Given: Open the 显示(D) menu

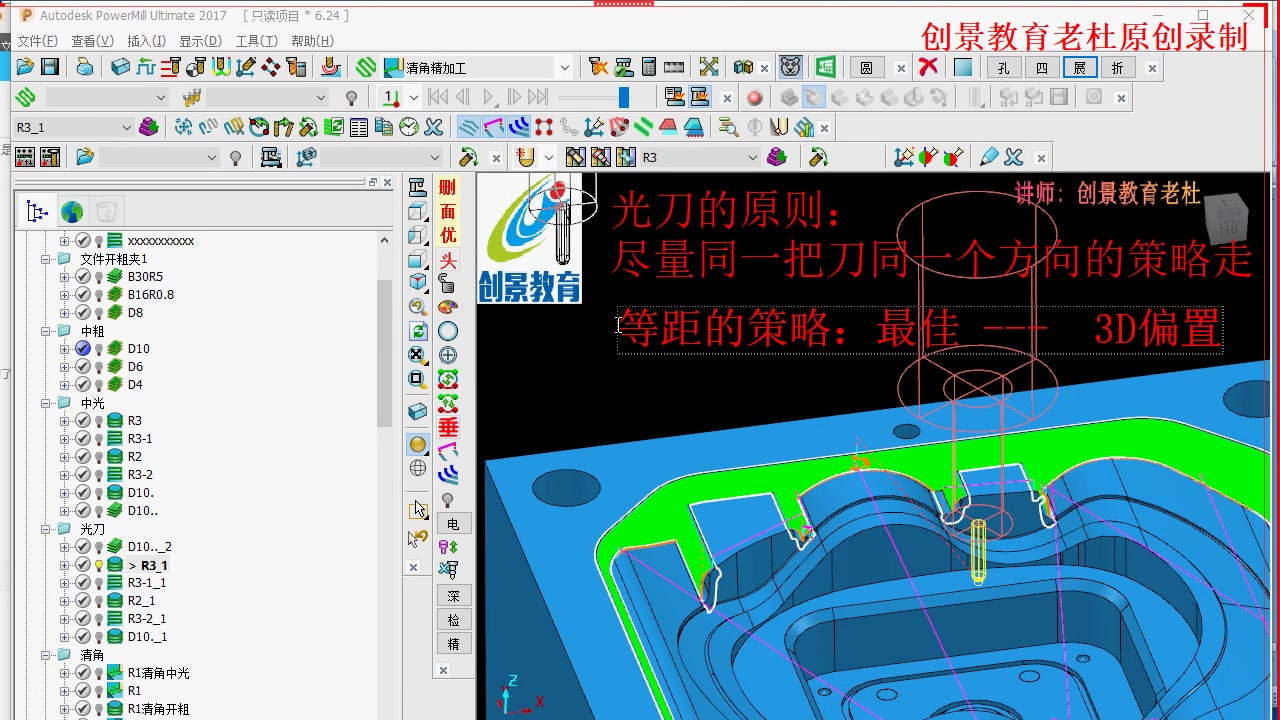Looking at the screenshot, I should click(200, 41).
